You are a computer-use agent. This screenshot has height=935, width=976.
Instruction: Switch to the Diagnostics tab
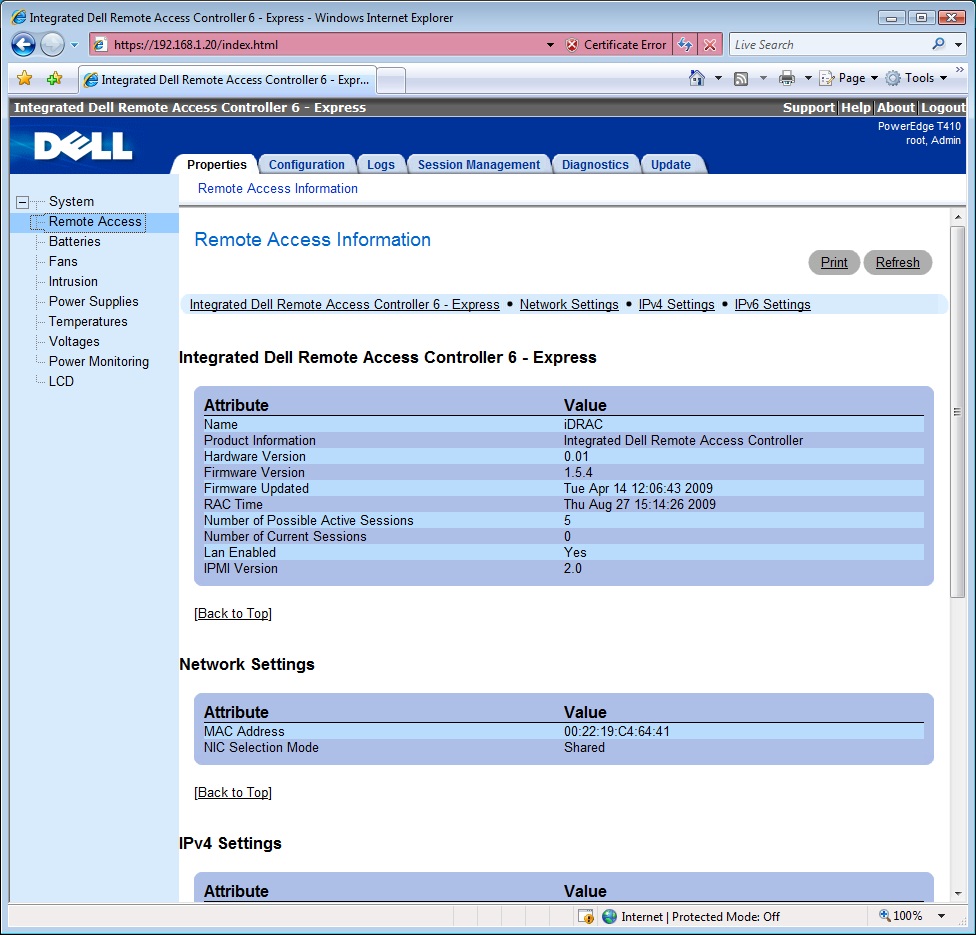595,164
